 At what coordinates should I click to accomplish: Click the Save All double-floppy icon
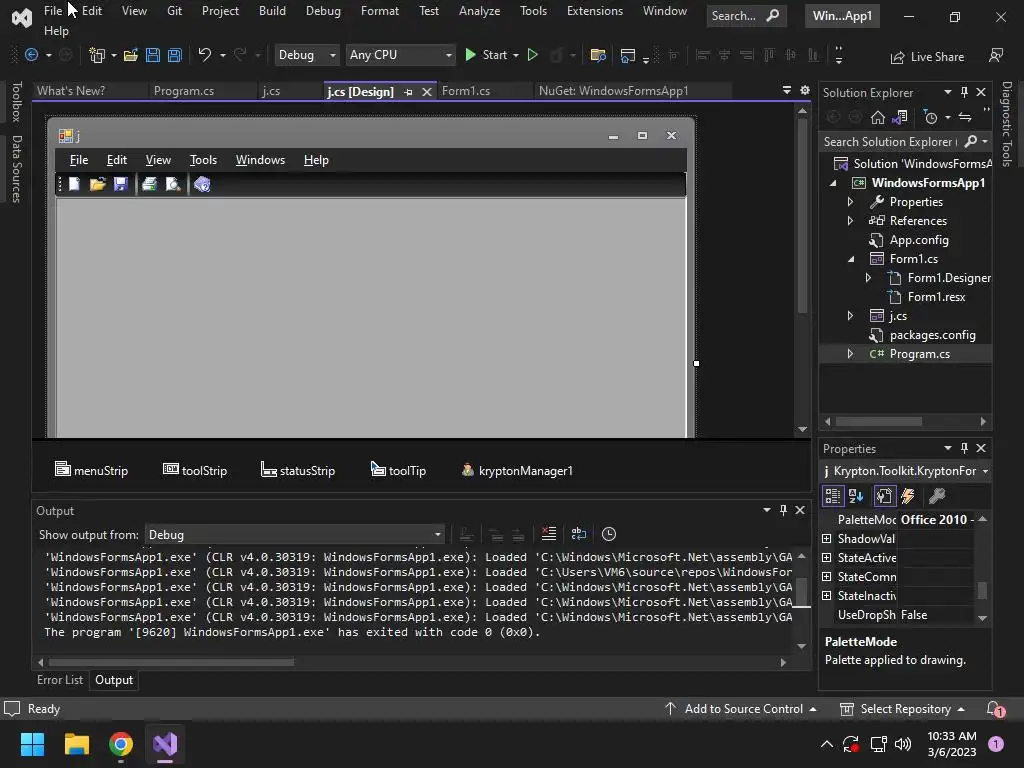(x=175, y=56)
